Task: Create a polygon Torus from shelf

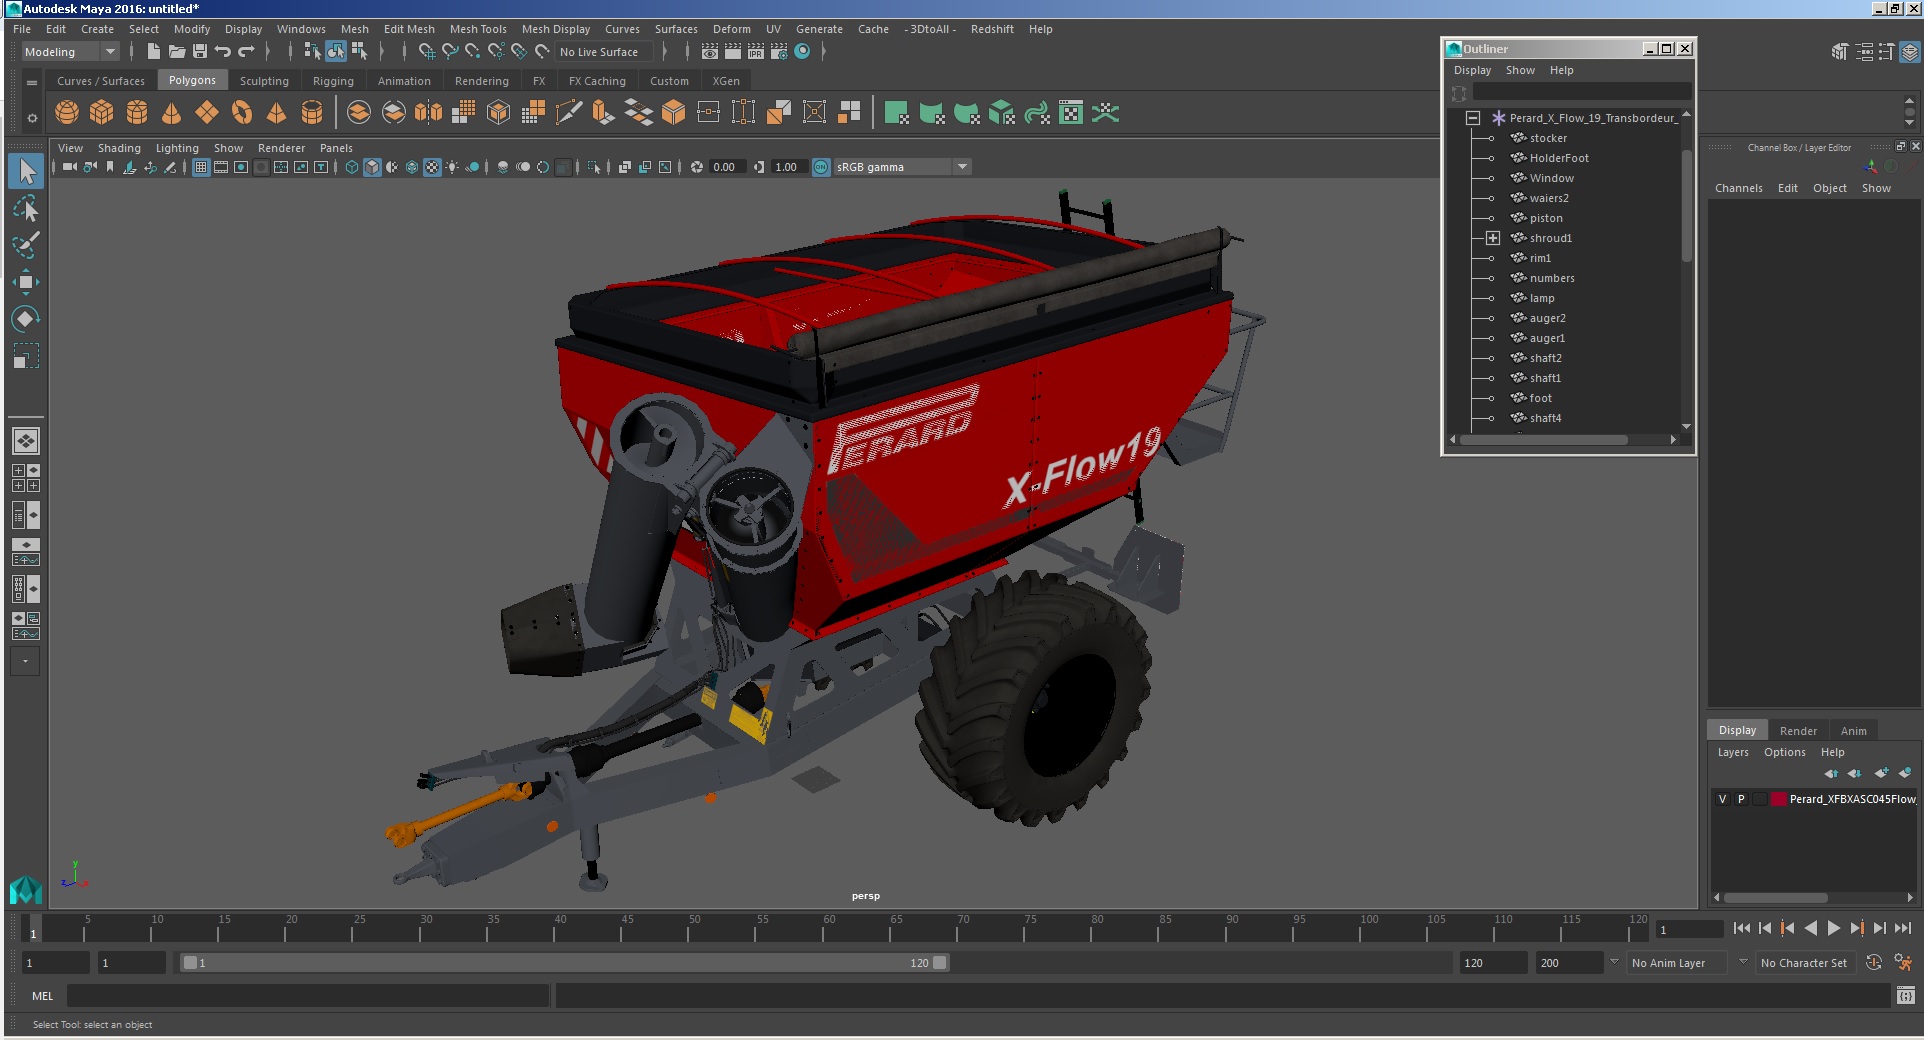Action: (242, 113)
